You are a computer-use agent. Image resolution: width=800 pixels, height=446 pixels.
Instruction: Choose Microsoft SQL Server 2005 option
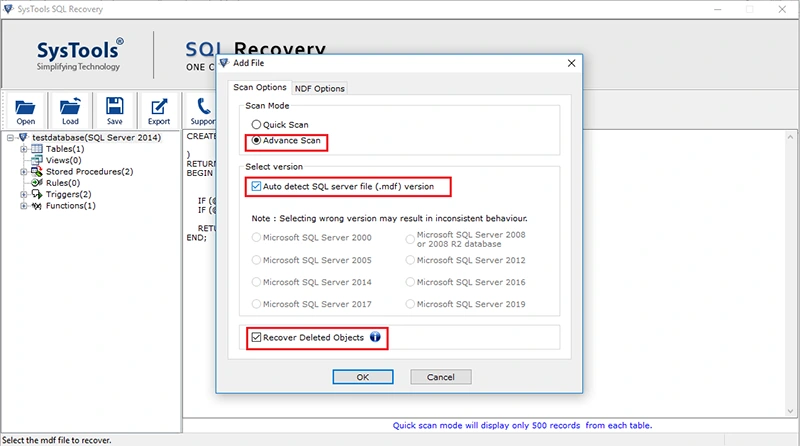[256, 260]
